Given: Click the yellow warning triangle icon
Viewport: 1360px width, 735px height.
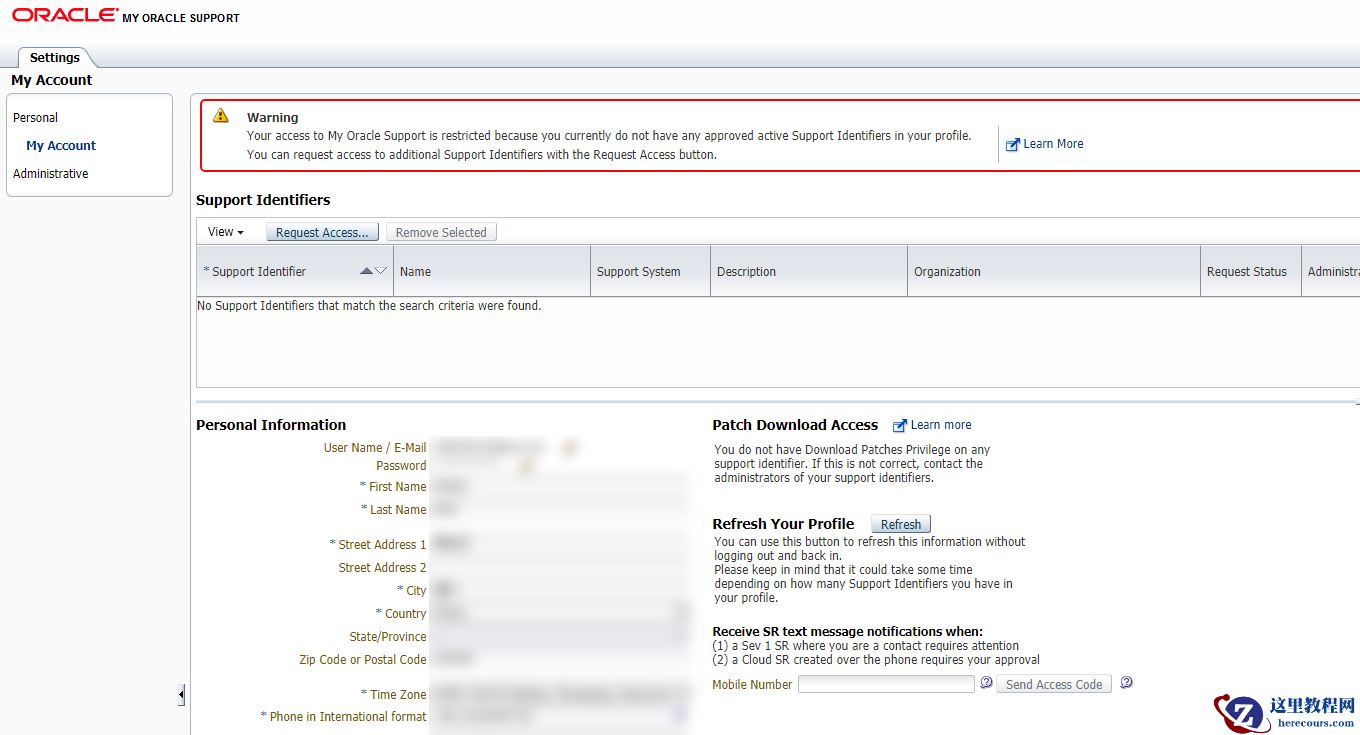Looking at the screenshot, I should point(221,116).
